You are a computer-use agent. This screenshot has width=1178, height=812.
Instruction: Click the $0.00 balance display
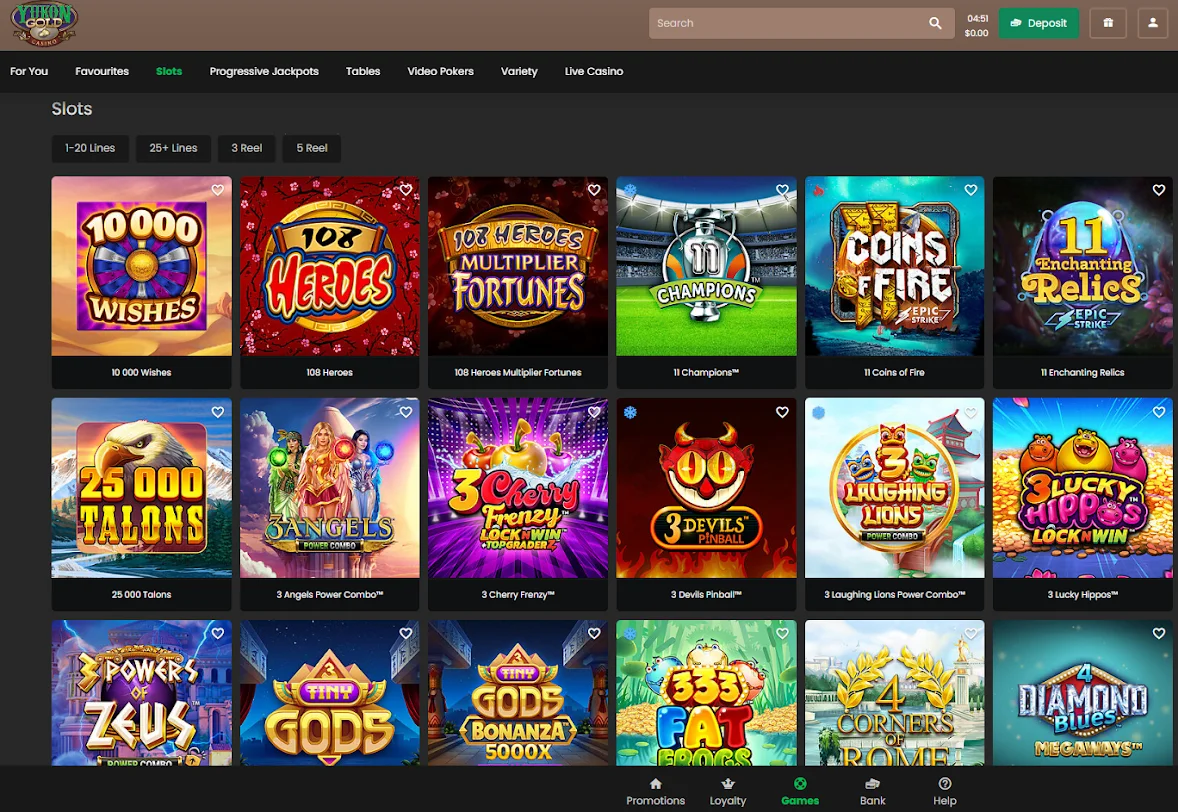click(977, 33)
